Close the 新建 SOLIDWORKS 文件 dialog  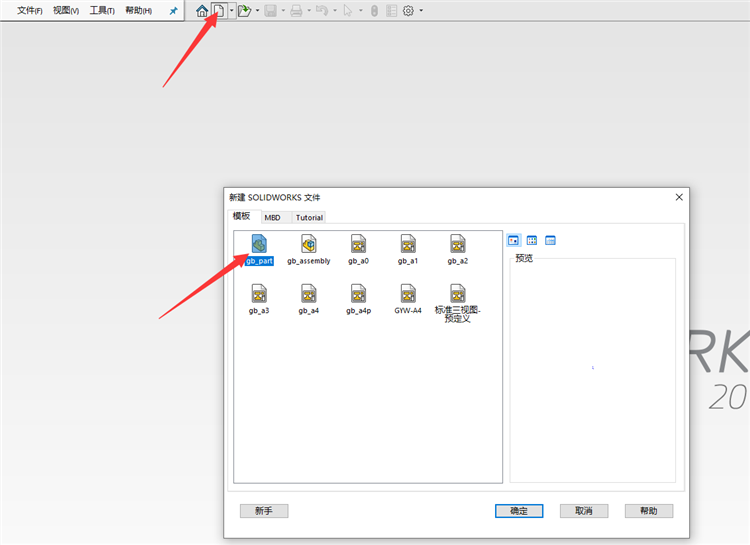pyautogui.click(x=679, y=197)
